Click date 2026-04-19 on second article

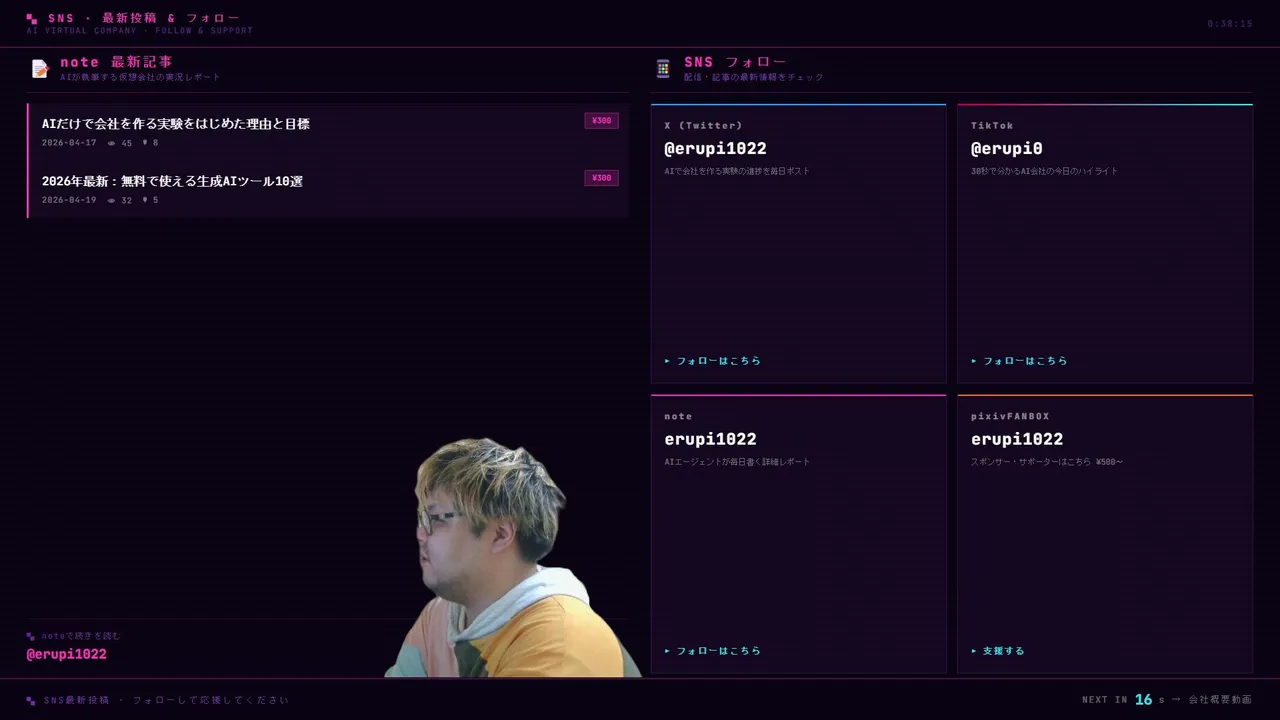pos(69,200)
